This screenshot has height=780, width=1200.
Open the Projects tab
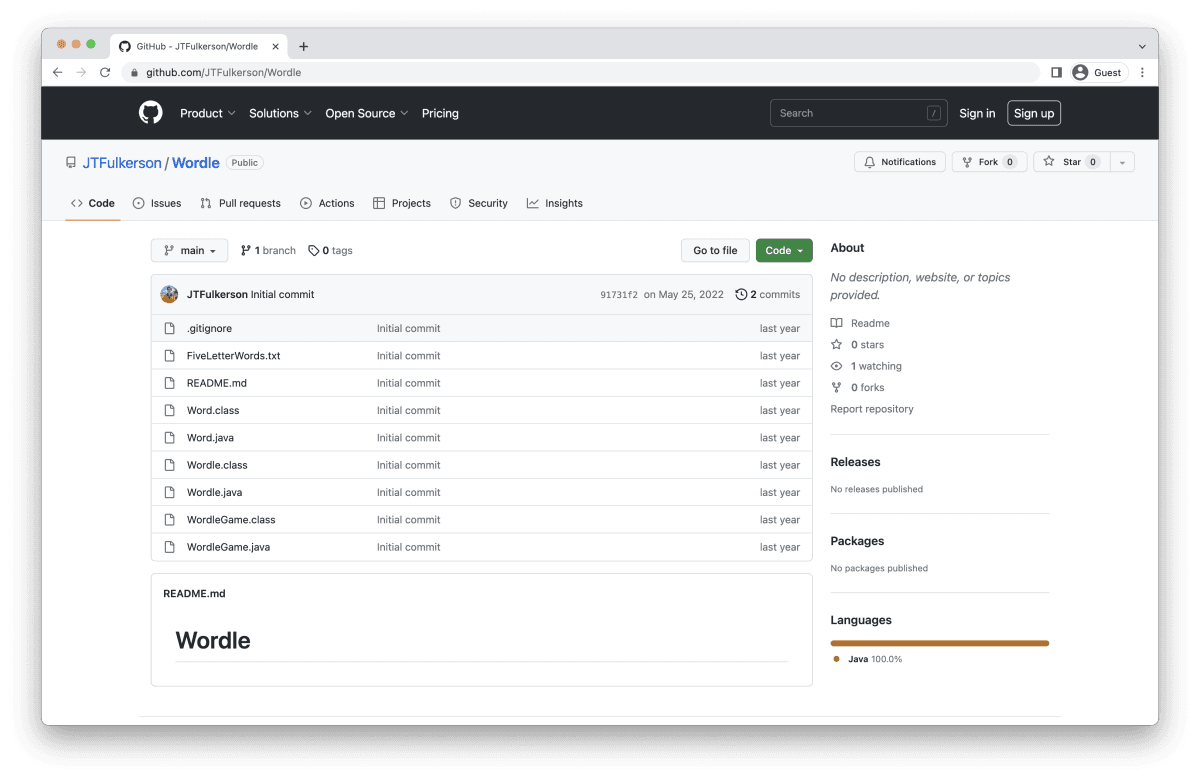[401, 203]
